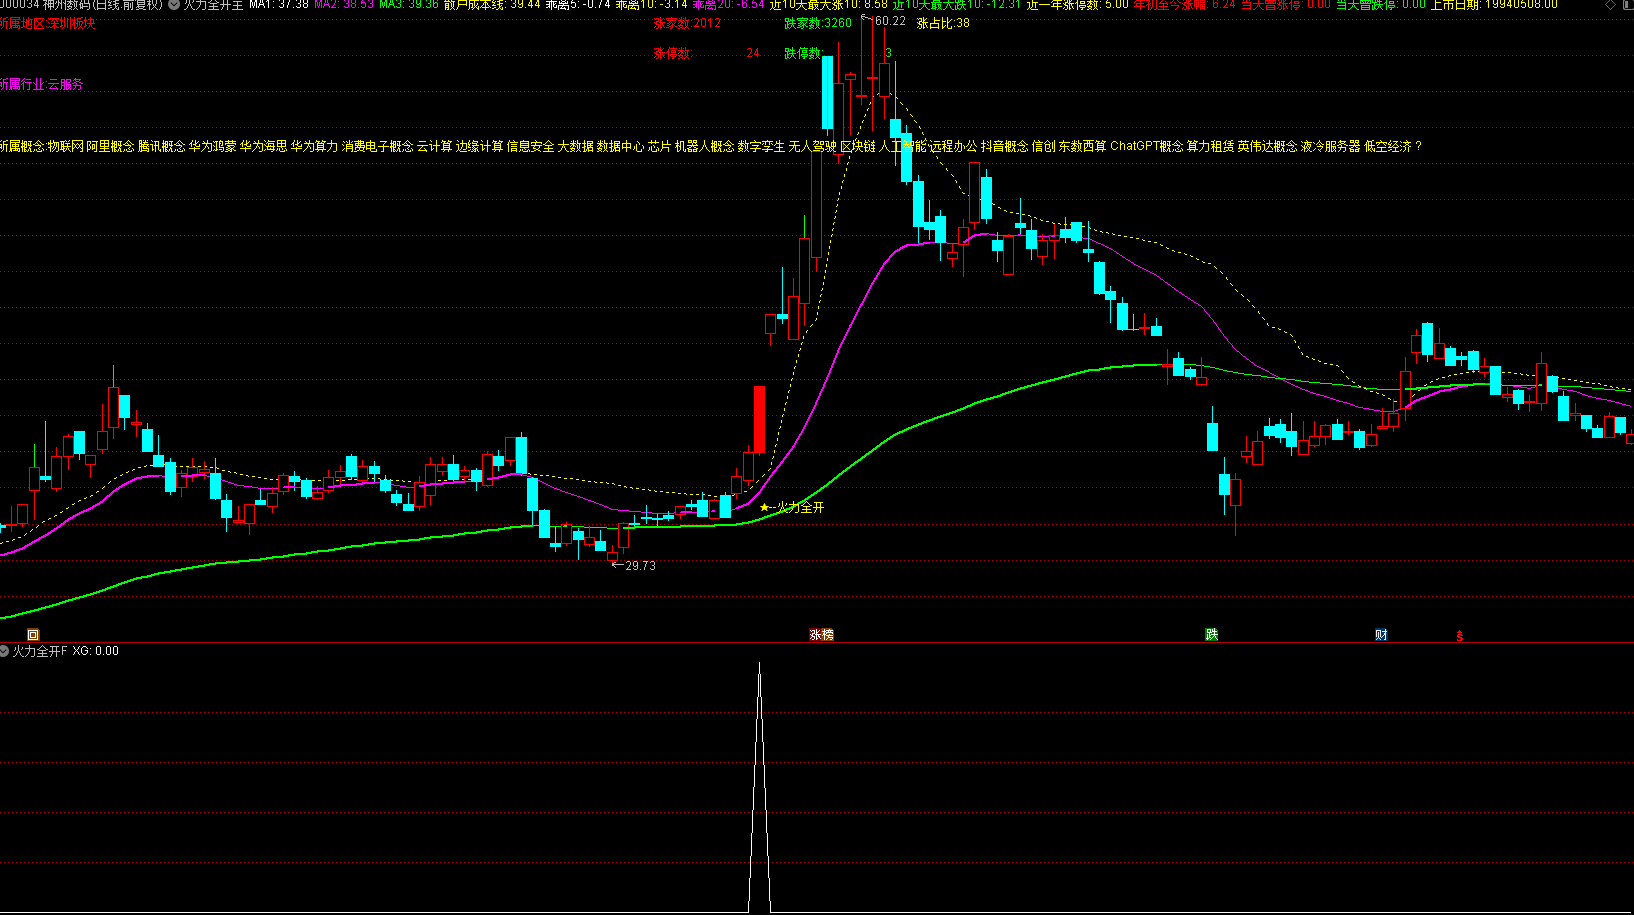
Task: Click the 英伟达概念 concept tag
Action: pyautogui.click(x=1267, y=146)
